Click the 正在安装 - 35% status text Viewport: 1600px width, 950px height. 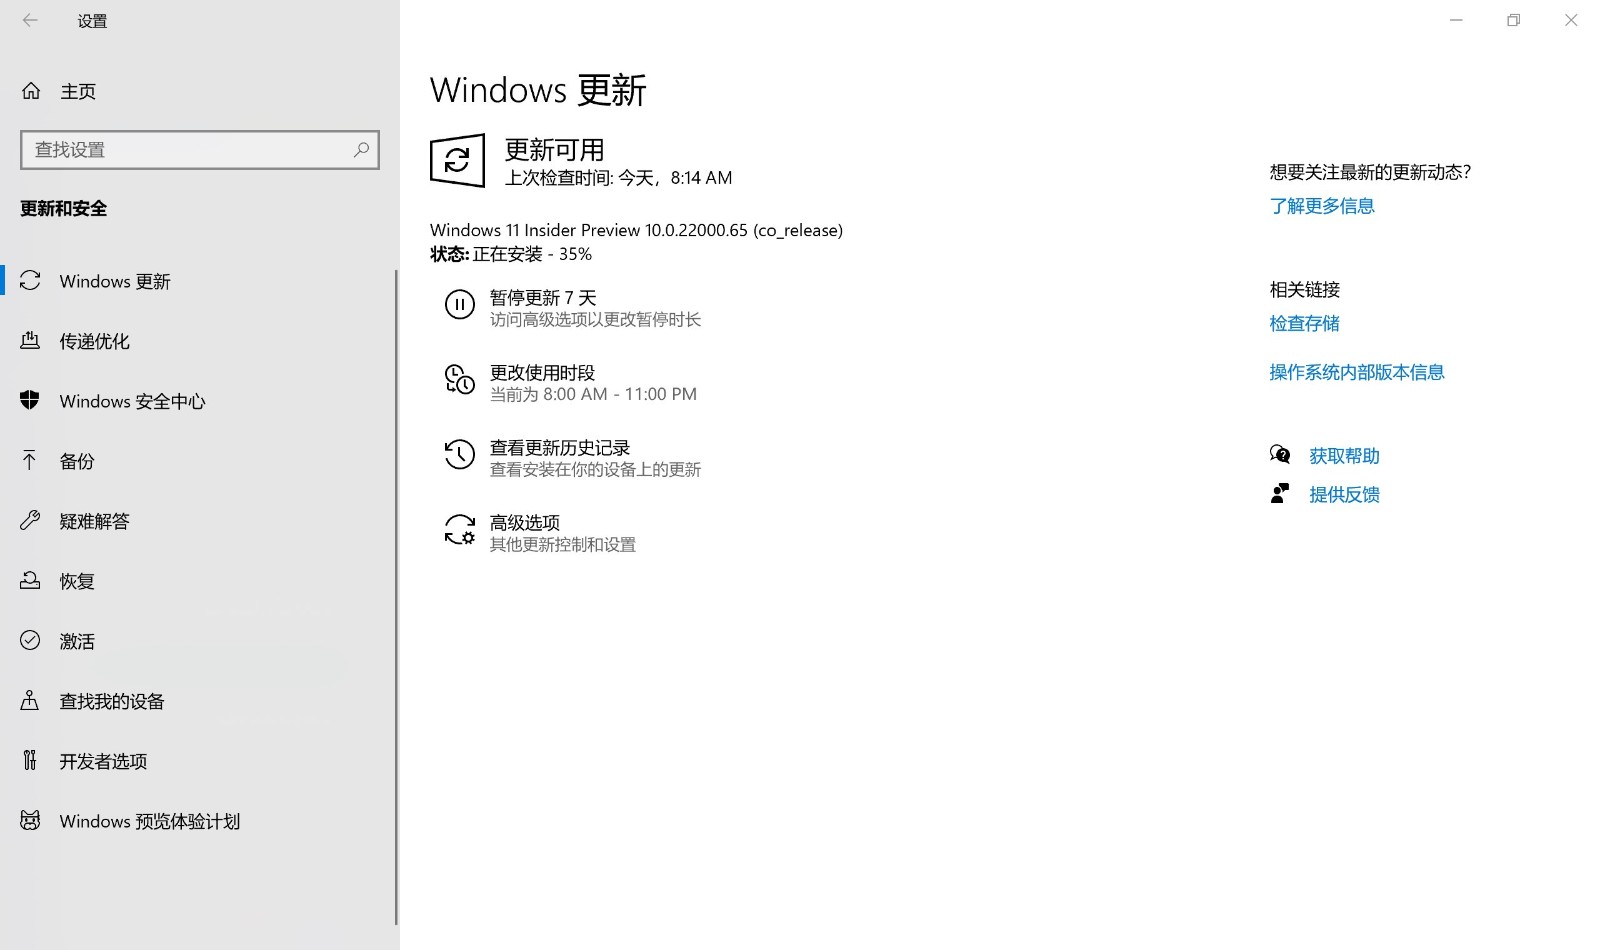(x=532, y=254)
